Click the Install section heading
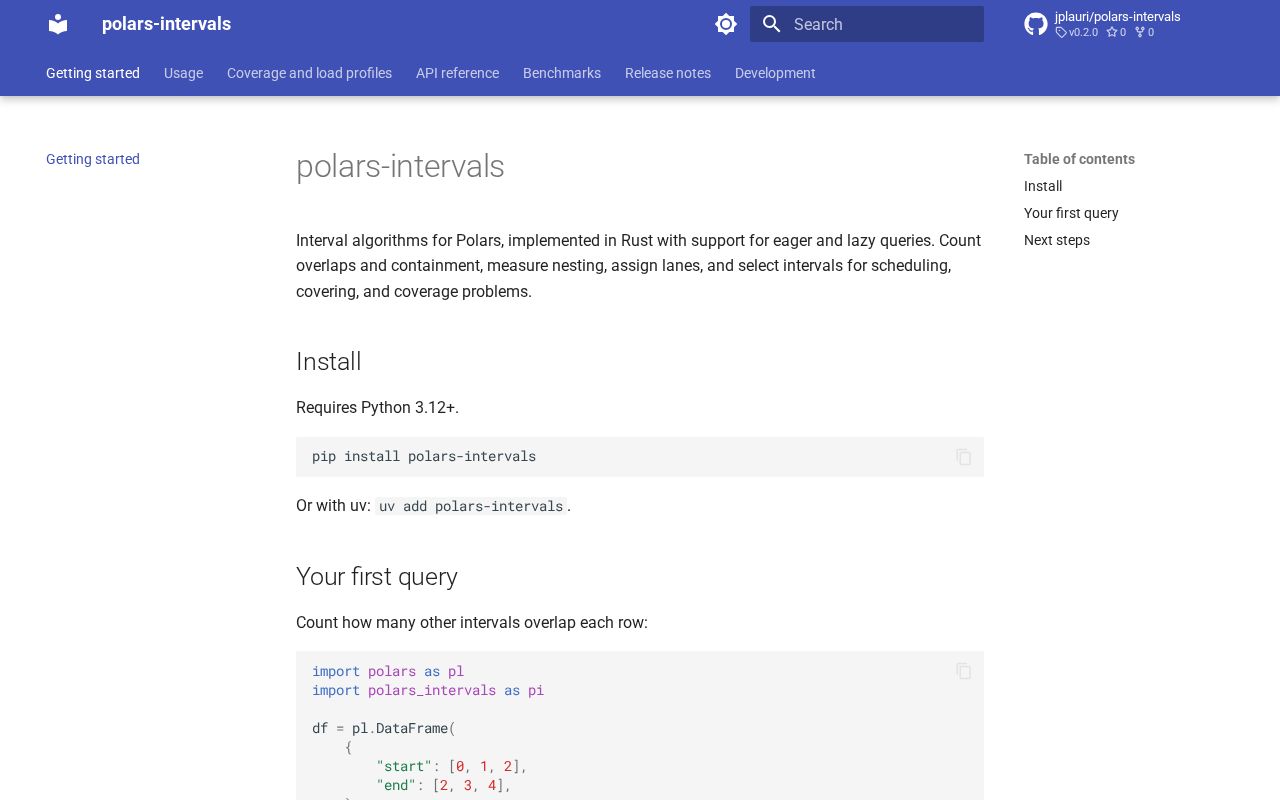 pyautogui.click(x=328, y=361)
